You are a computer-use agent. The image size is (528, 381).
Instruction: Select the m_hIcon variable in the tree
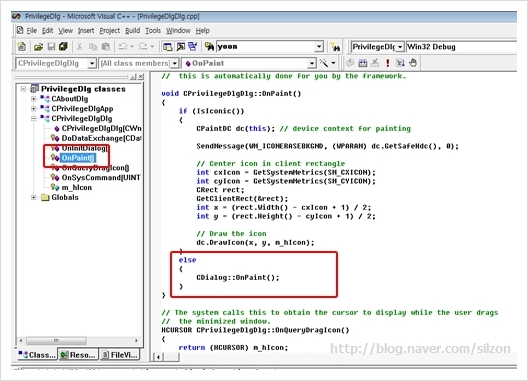(76, 187)
